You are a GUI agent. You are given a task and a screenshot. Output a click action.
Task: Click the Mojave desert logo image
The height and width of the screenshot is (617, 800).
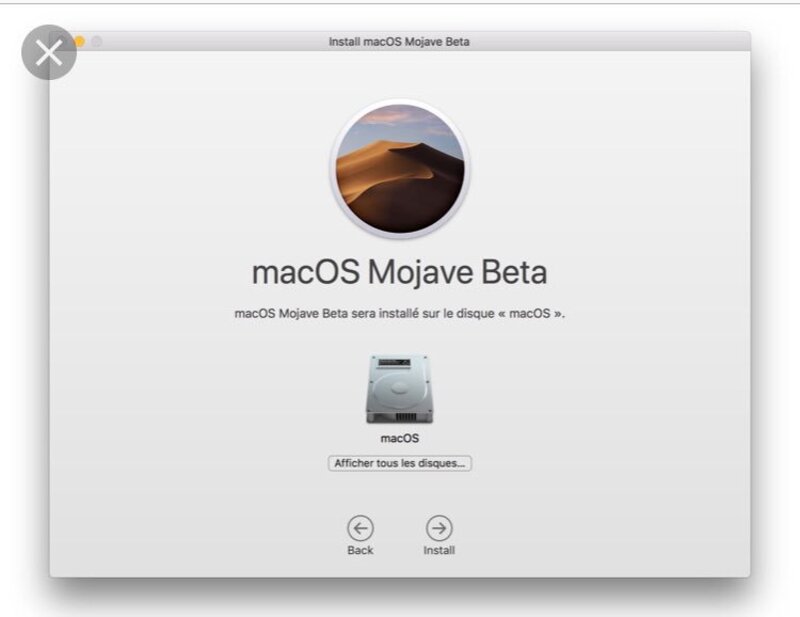point(399,169)
